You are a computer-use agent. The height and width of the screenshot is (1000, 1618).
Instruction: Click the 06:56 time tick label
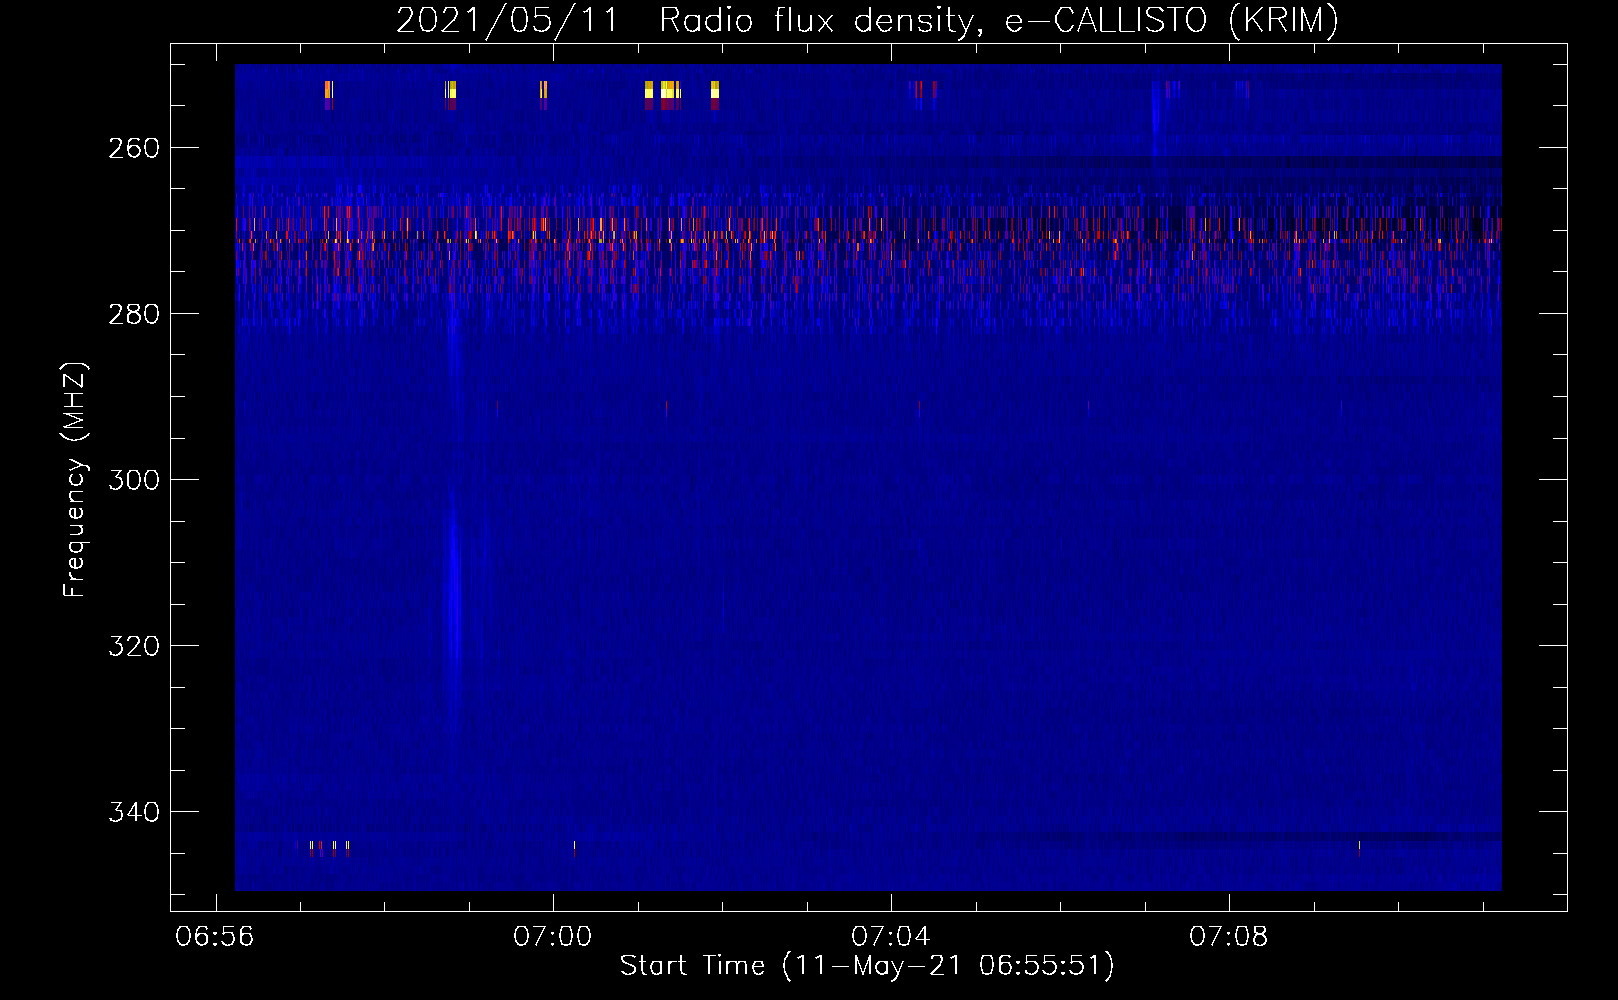(215, 937)
